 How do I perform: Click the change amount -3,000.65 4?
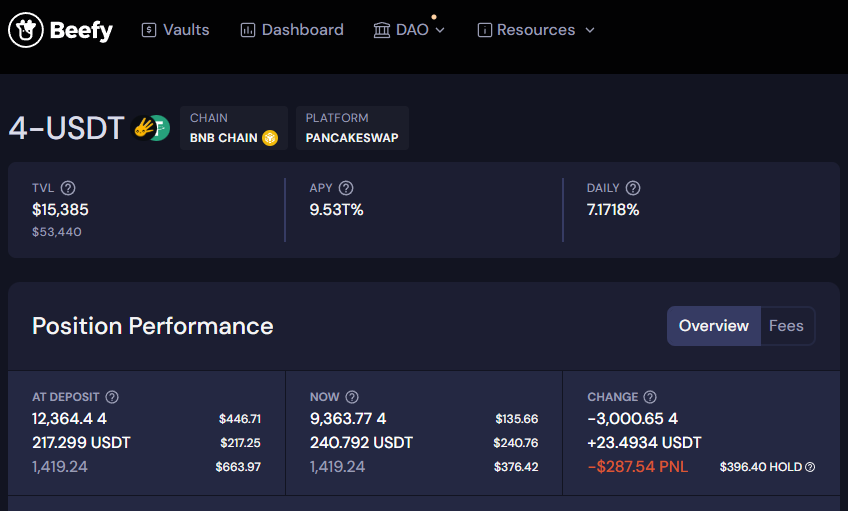coord(633,419)
